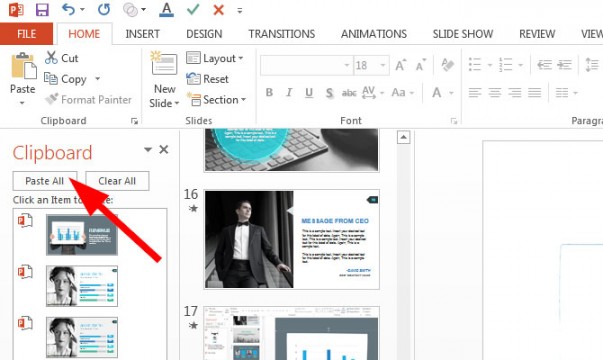Screen dimensions: 603x360
Task: Click the Clear All button
Action: pos(117,181)
